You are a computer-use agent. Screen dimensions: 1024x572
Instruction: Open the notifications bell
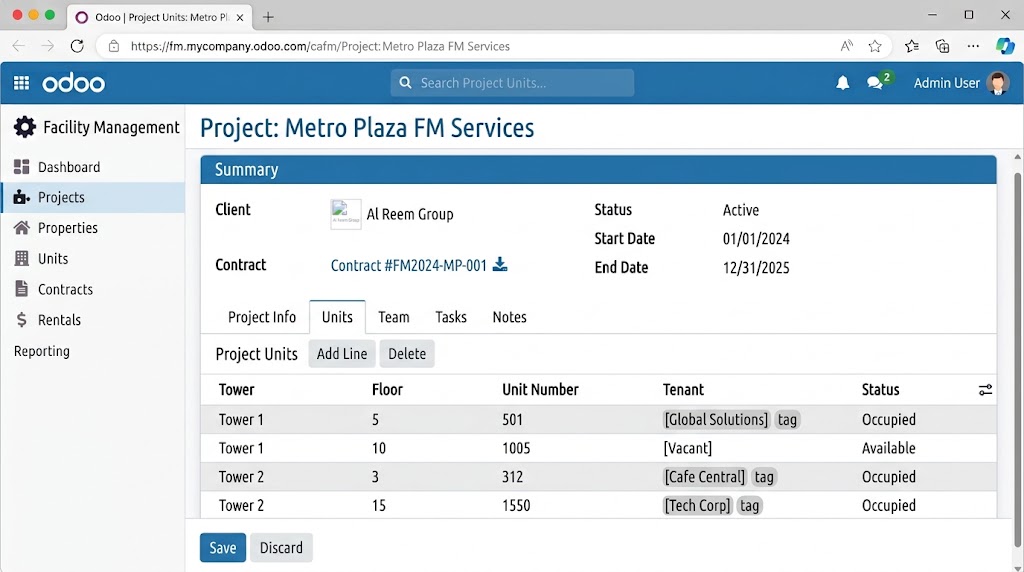click(x=842, y=83)
